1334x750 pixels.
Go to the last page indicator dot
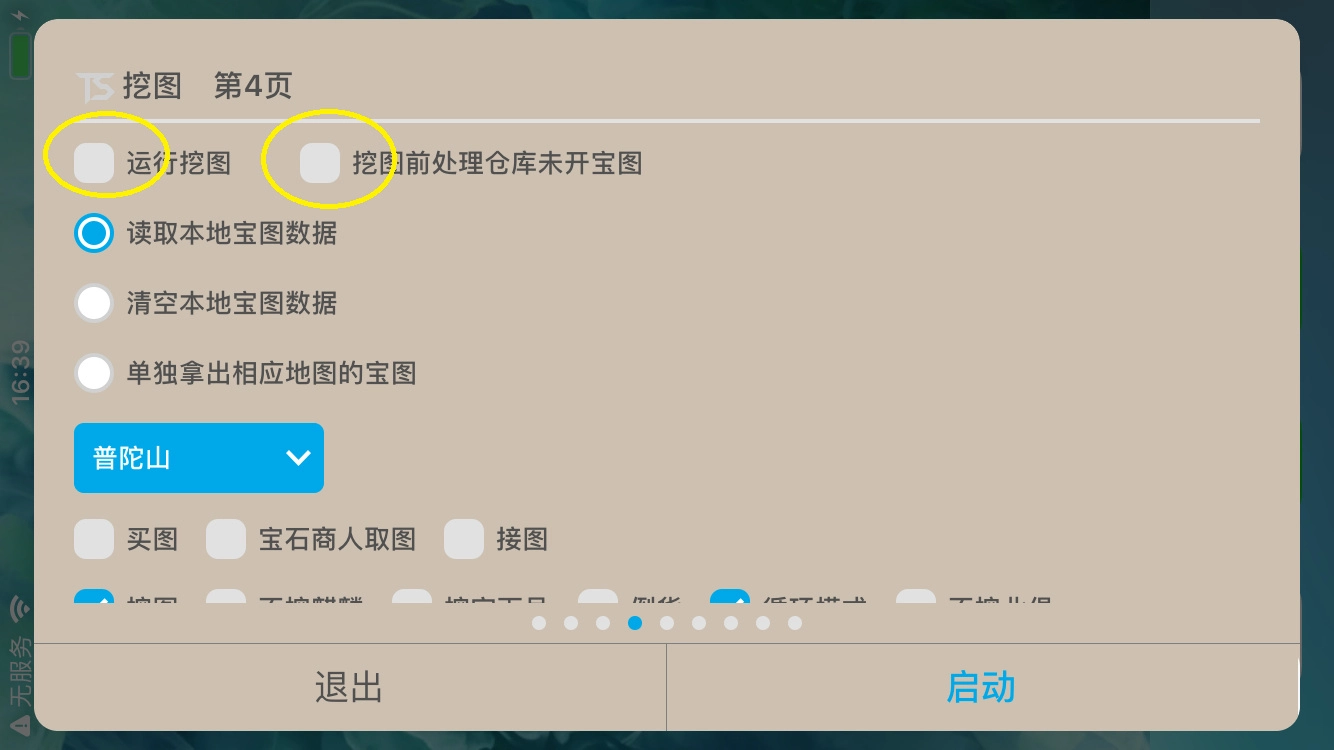[795, 623]
